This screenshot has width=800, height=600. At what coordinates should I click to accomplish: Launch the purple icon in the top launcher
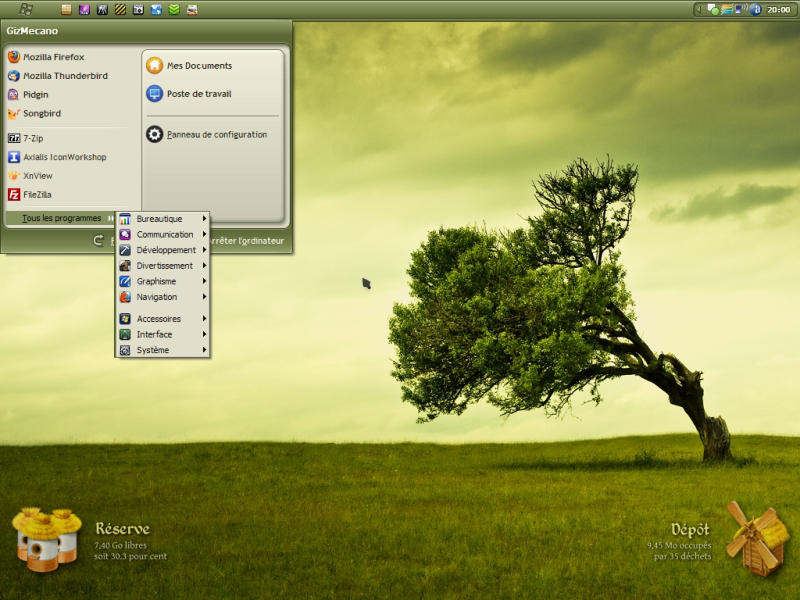point(85,9)
